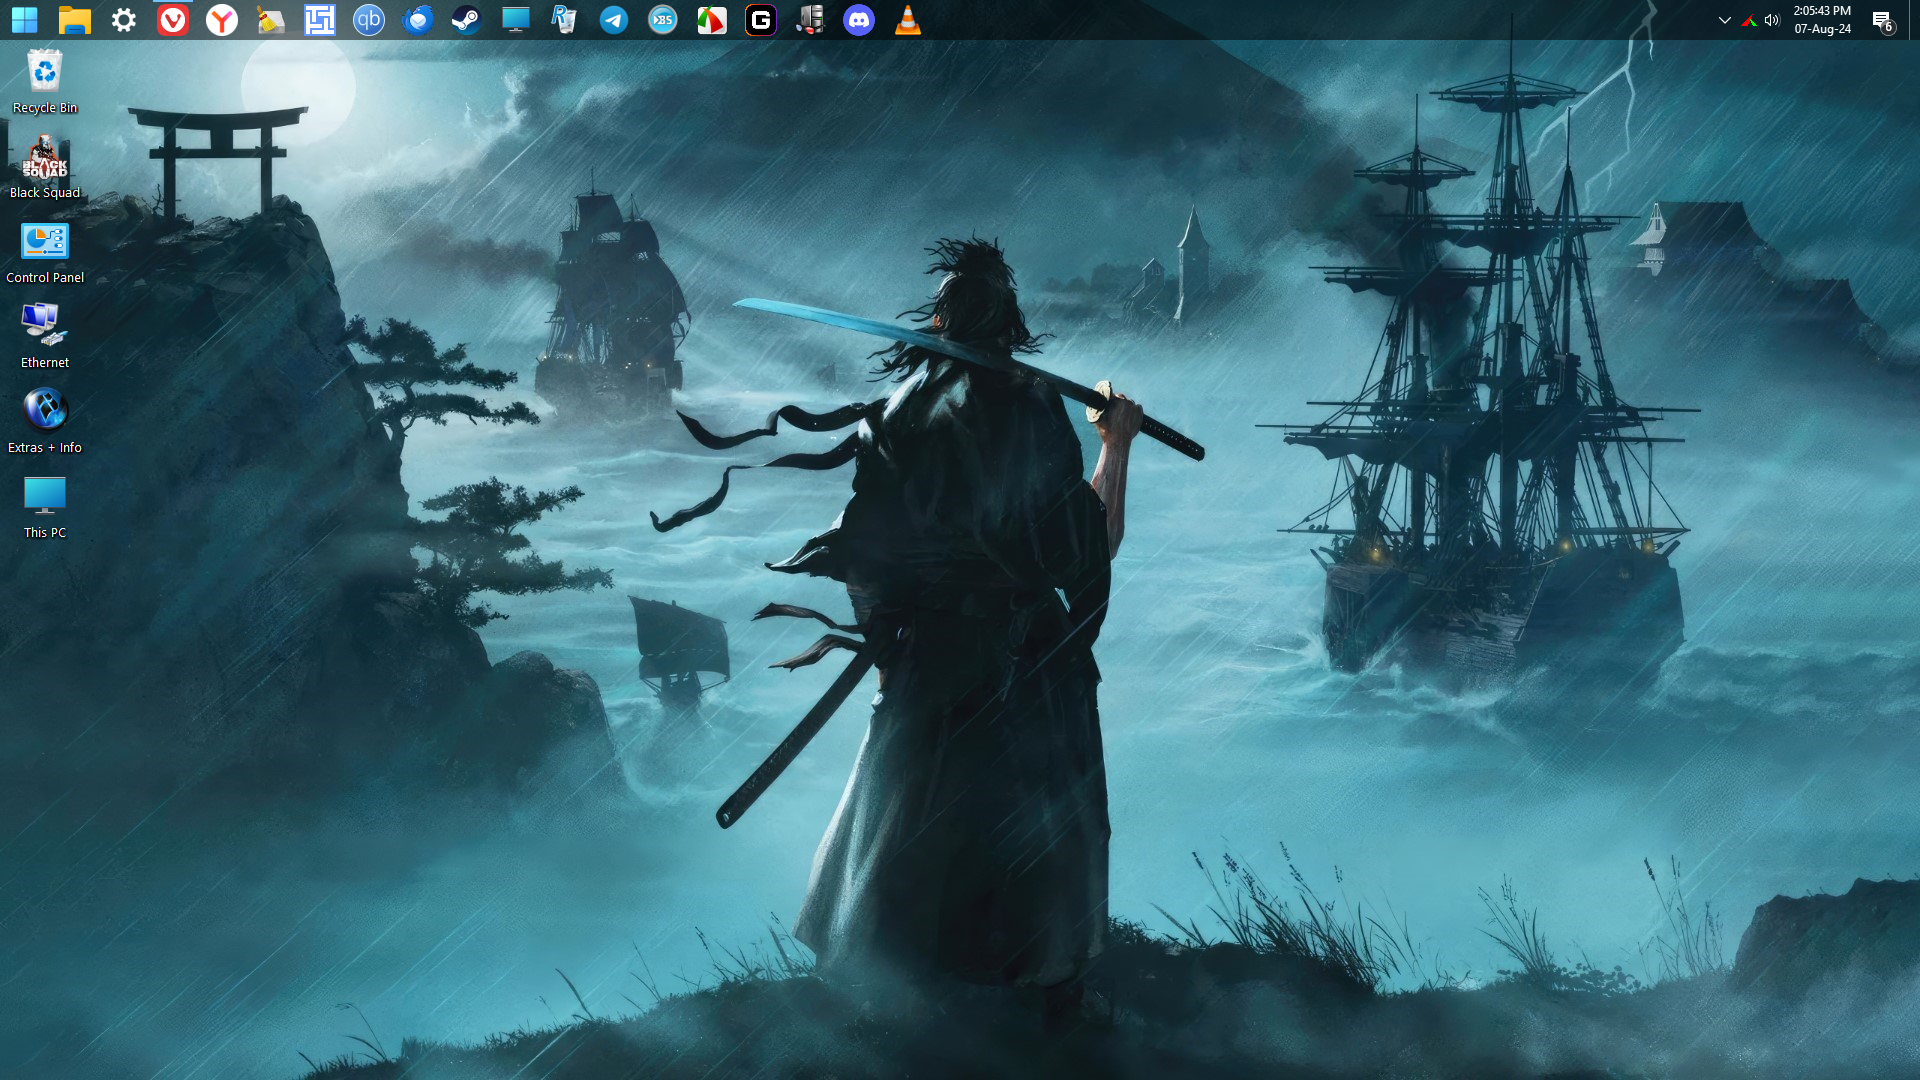Viewport: 1920px width, 1080px height.
Task: Open VLC media player from the taskbar
Action: (907, 20)
